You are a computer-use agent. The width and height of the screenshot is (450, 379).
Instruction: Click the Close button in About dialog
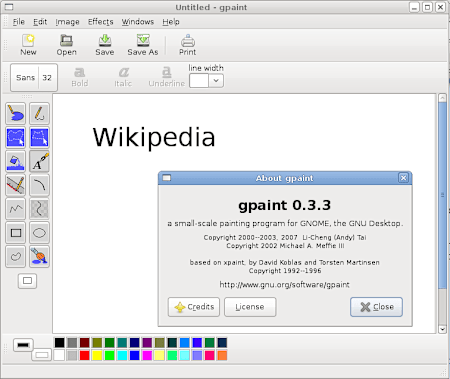[x=376, y=307]
